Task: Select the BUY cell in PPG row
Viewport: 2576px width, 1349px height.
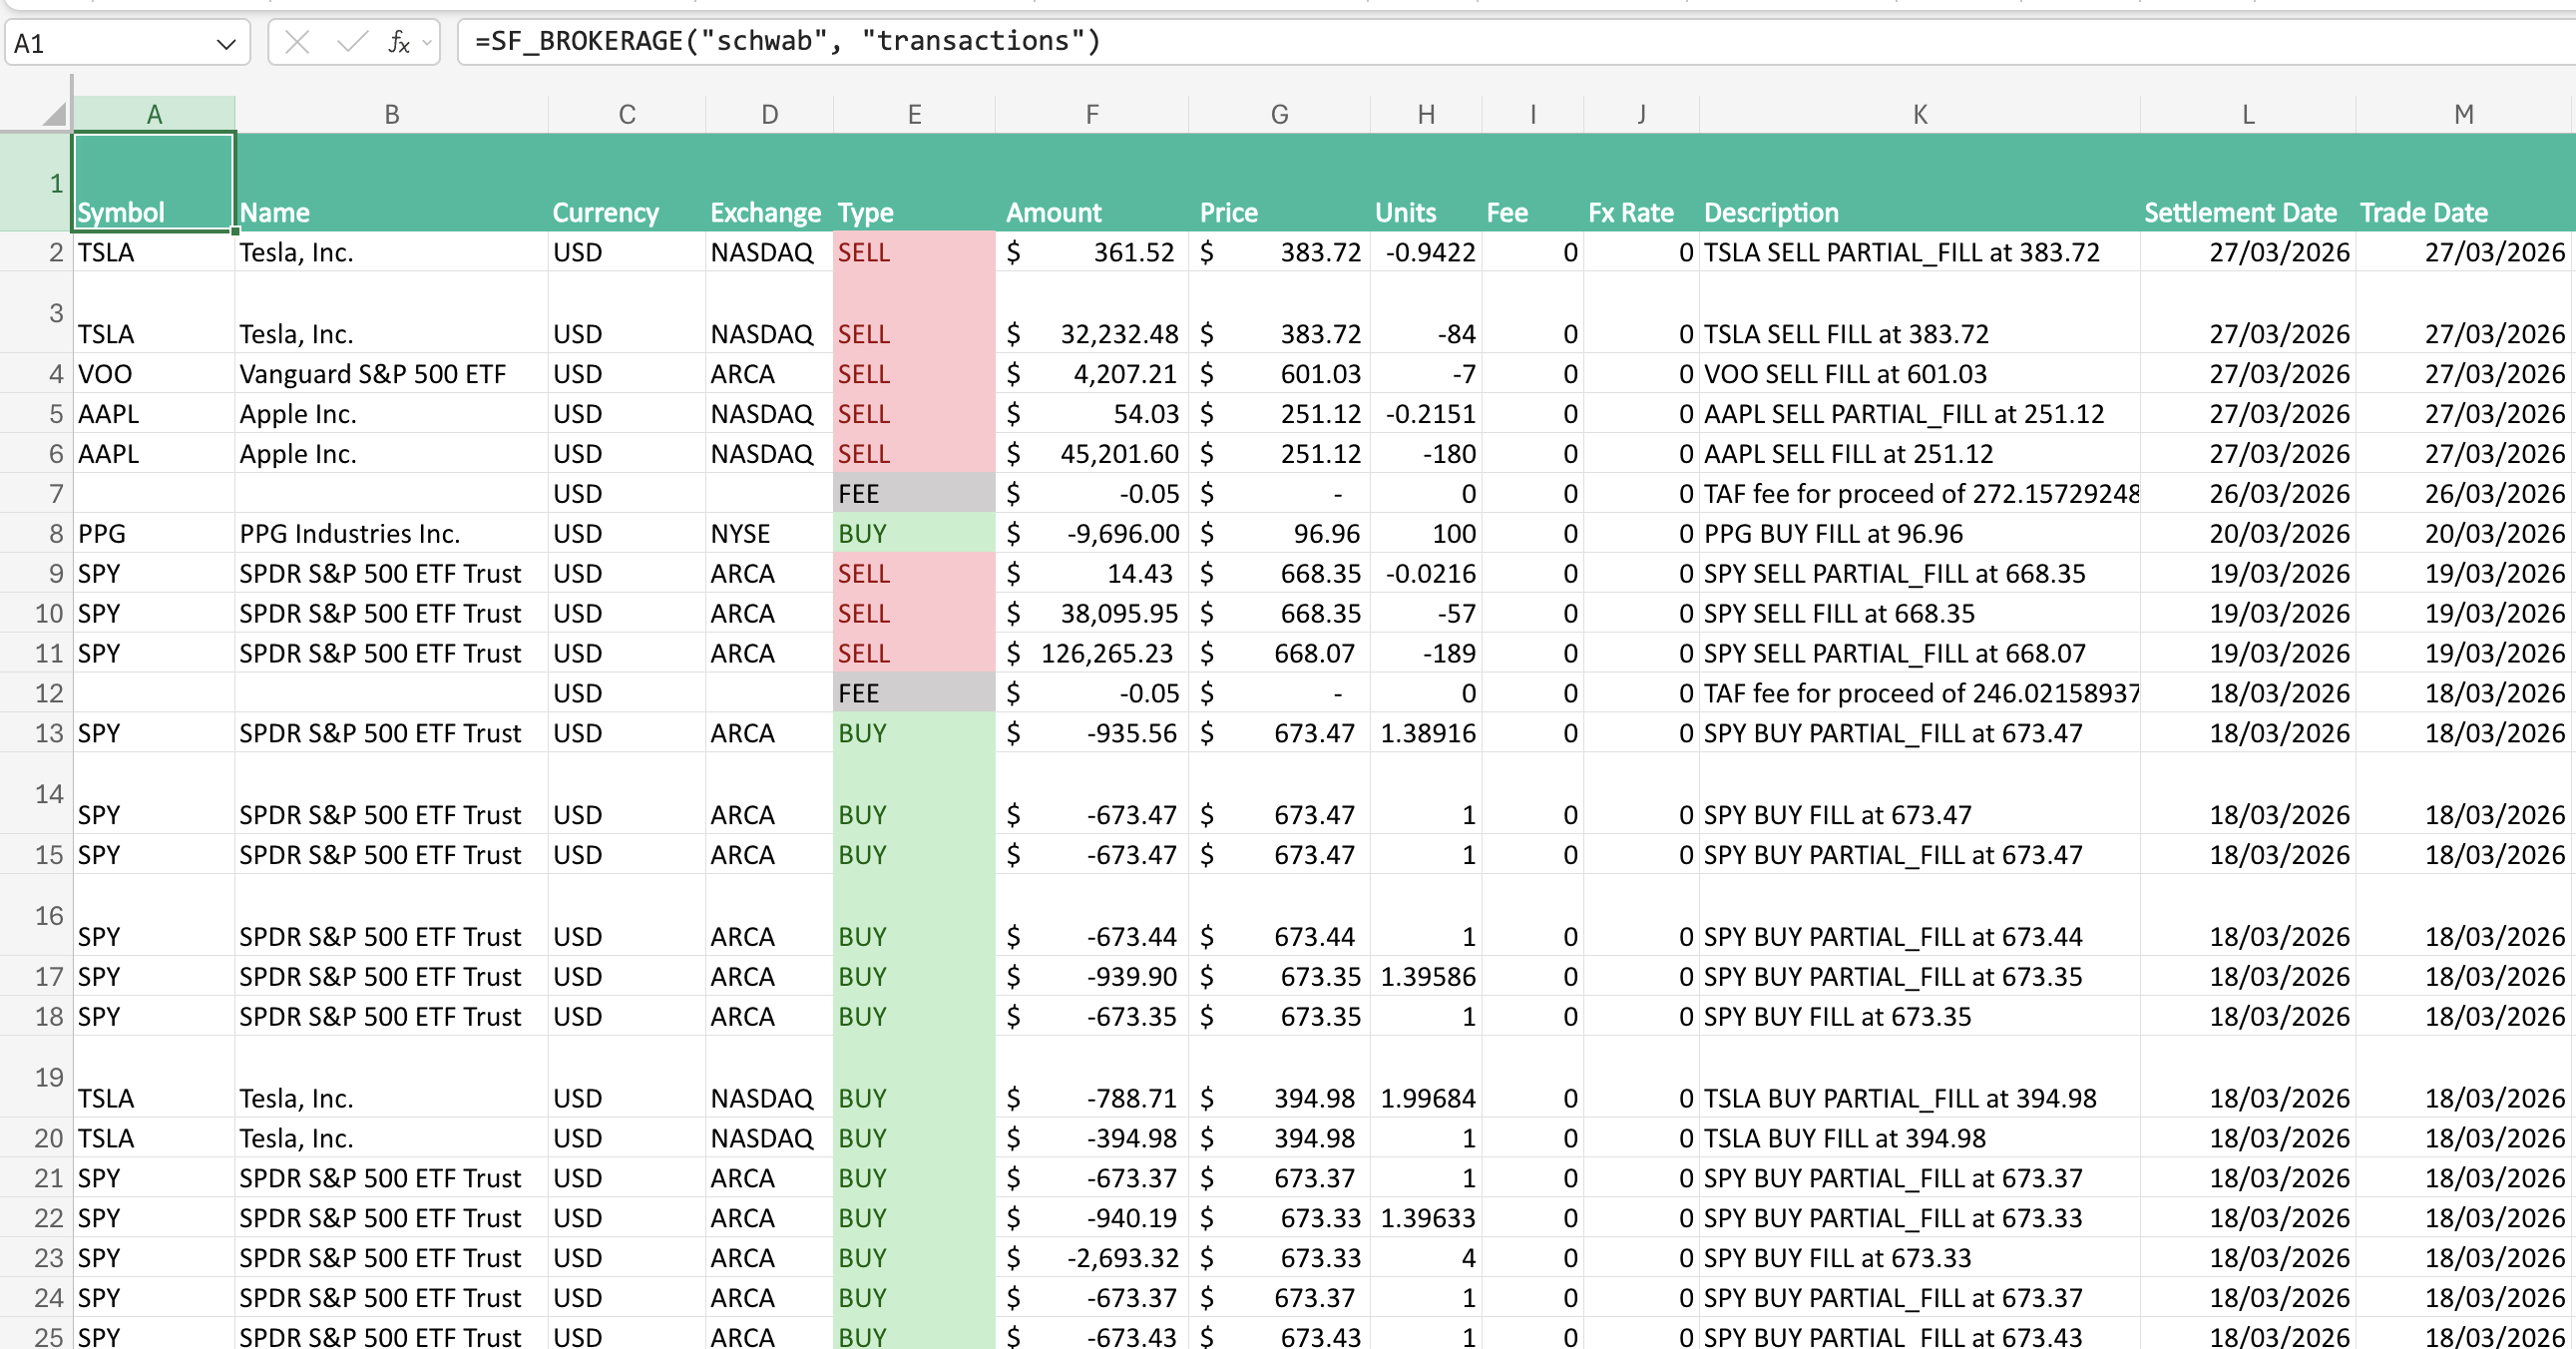Action: tap(914, 533)
